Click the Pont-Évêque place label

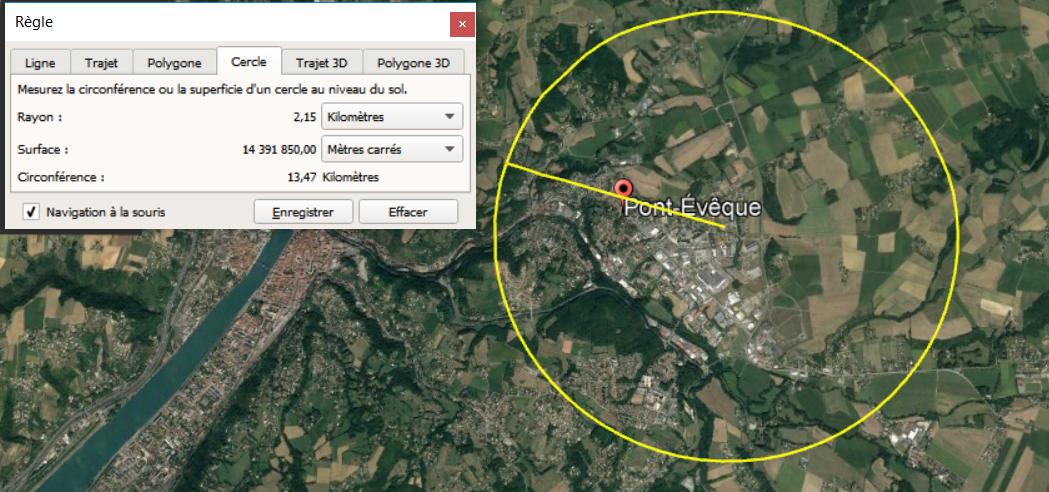click(x=692, y=208)
